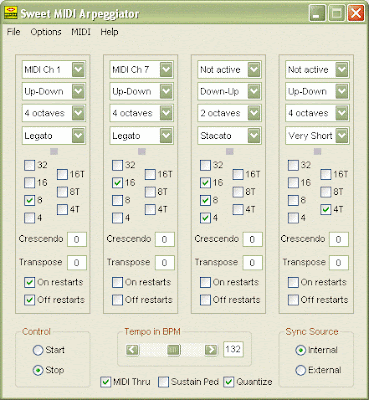The width and height of the screenshot is (369, 400).
Task: Enable On restarts in fourth arpeggiator
Action: 293,282
